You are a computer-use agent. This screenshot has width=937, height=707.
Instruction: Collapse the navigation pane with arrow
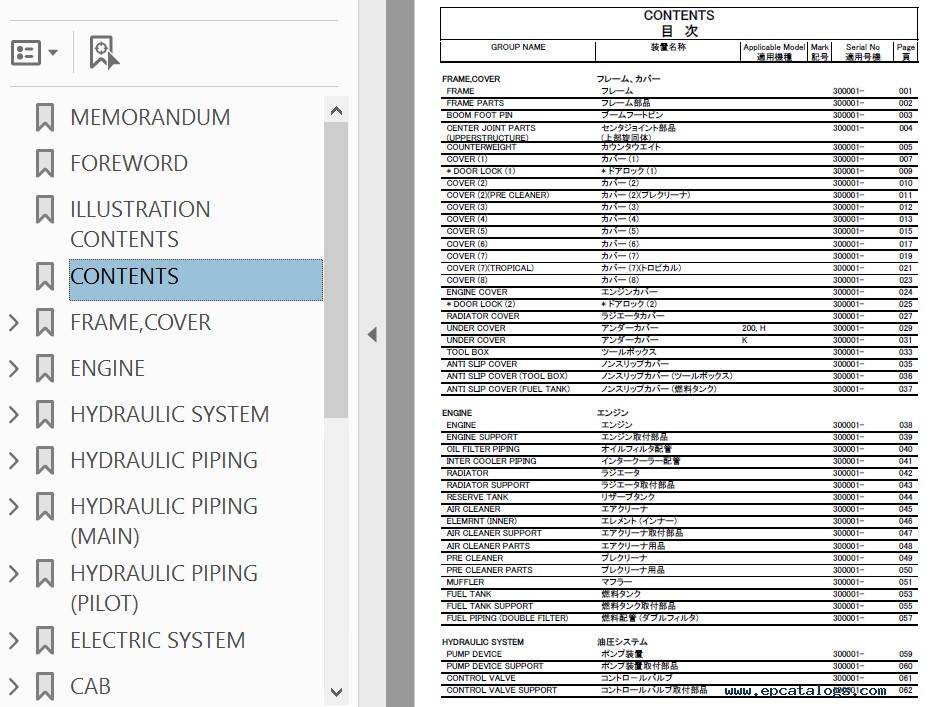(372, 334)
